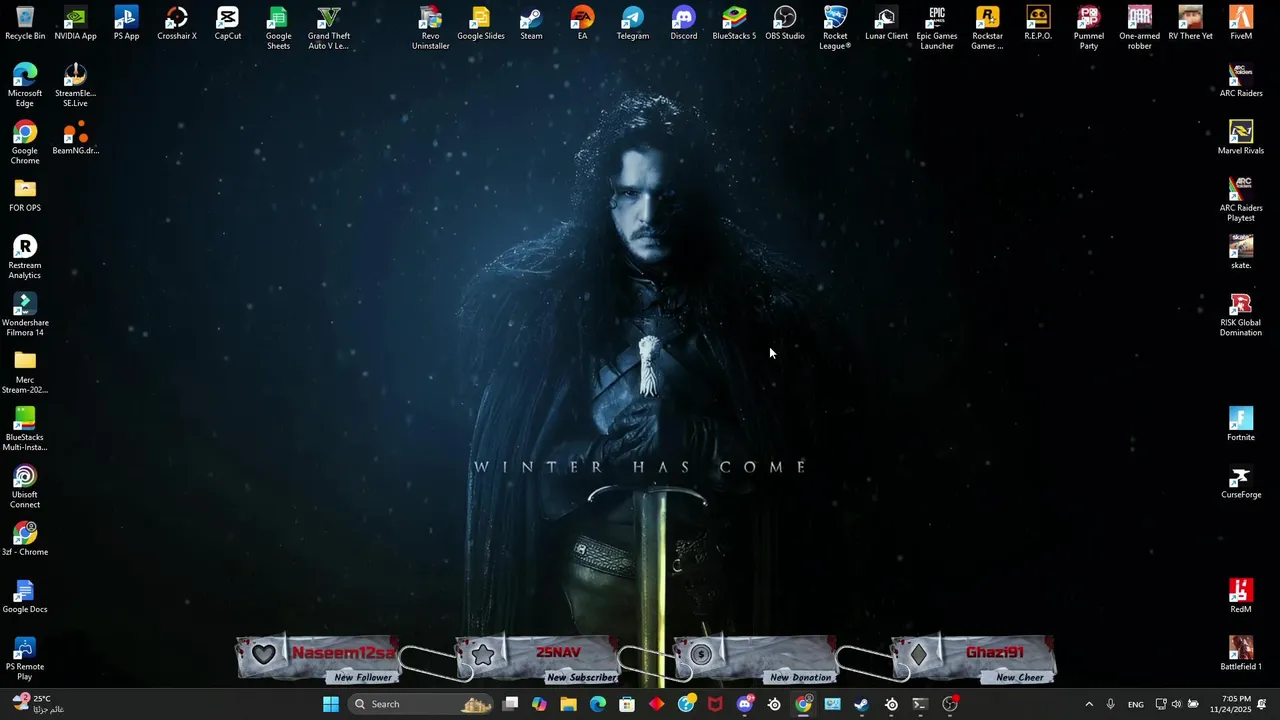Launch Telegram from the desktop
Screen dimensions: 1280x720
tap(633, 24)
